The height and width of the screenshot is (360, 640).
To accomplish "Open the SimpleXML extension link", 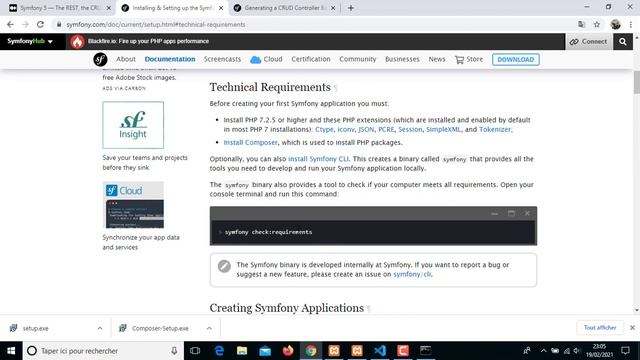I will [x=443, y=129].
